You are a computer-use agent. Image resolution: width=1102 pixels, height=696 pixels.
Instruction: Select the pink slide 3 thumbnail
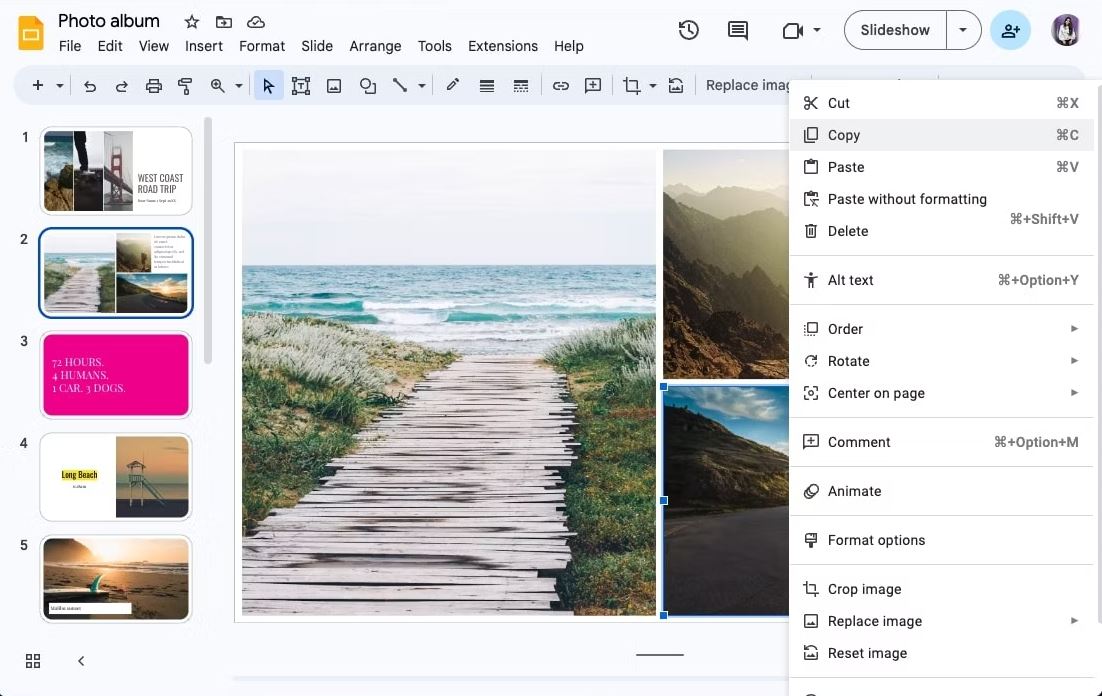[116, 375]
